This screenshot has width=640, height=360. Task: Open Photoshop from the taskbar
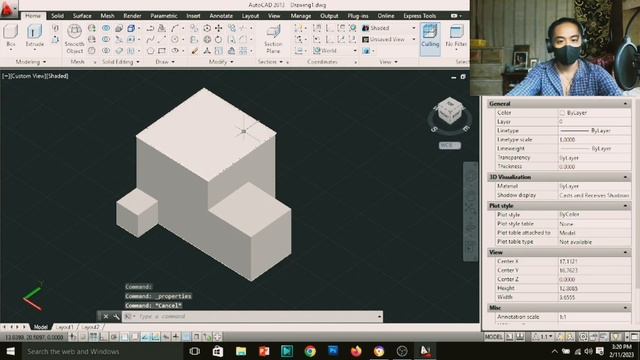[x=333, y=351]
